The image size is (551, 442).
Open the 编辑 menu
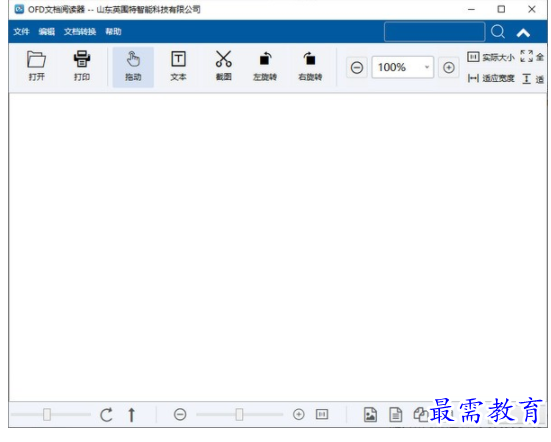[46, 32]
